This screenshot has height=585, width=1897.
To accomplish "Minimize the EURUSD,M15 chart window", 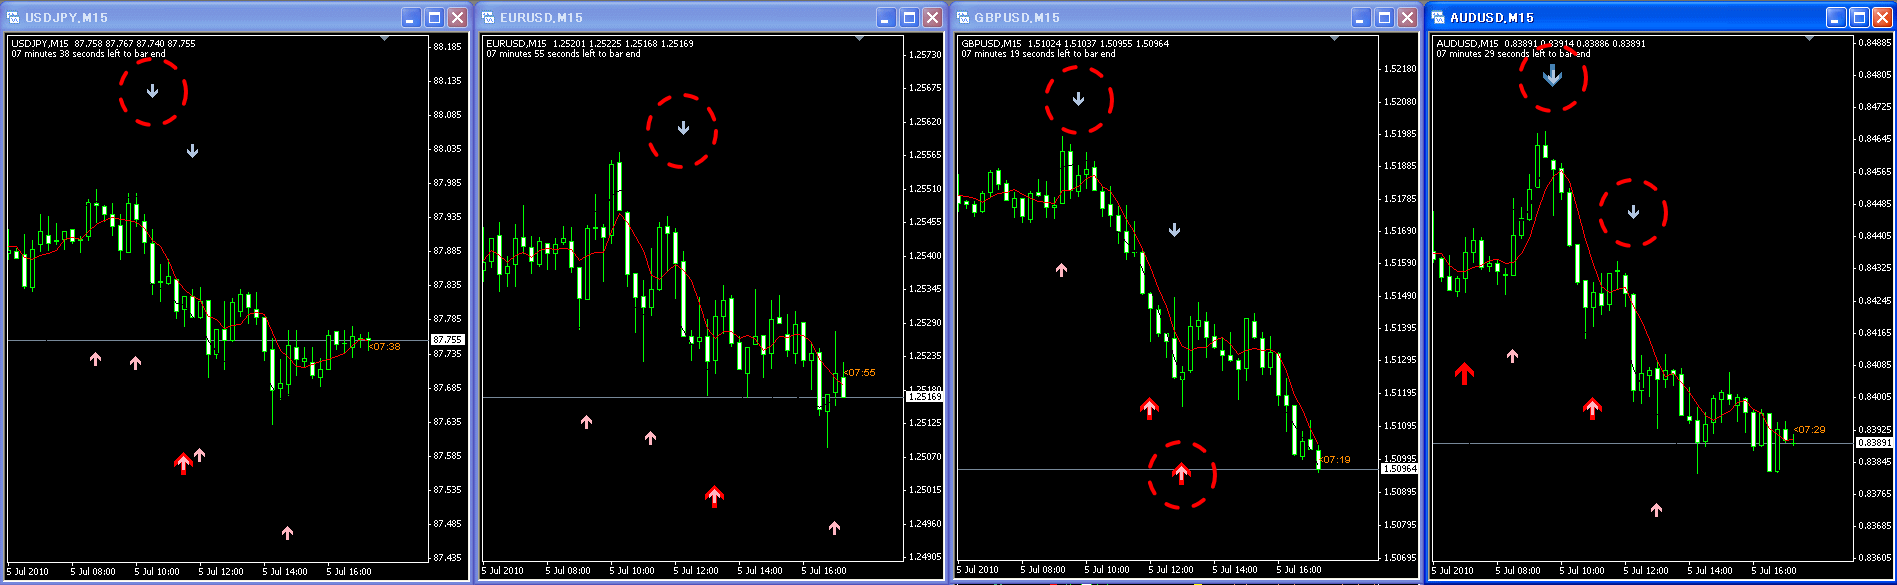I will click(887, 17).
